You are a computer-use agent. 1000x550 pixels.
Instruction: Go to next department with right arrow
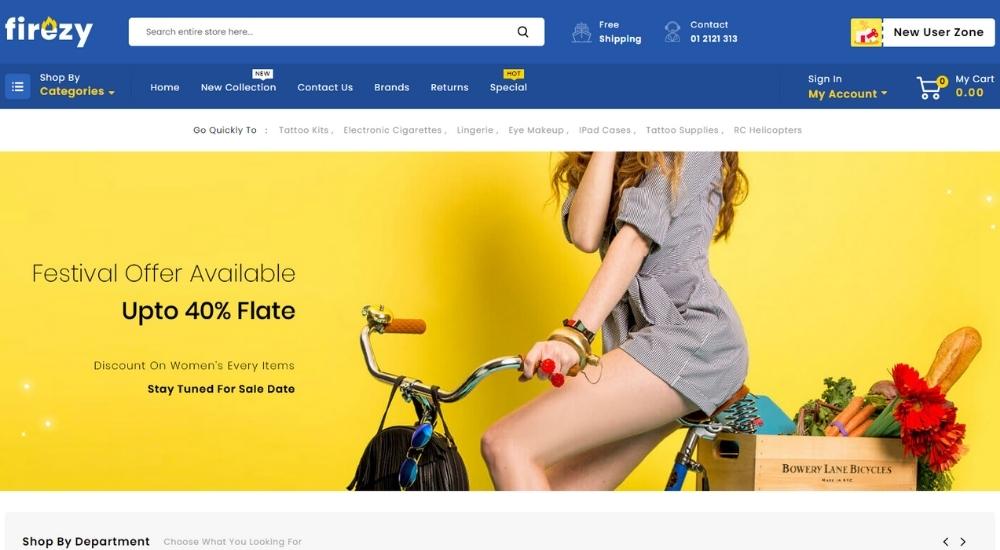tap(963, 542)
